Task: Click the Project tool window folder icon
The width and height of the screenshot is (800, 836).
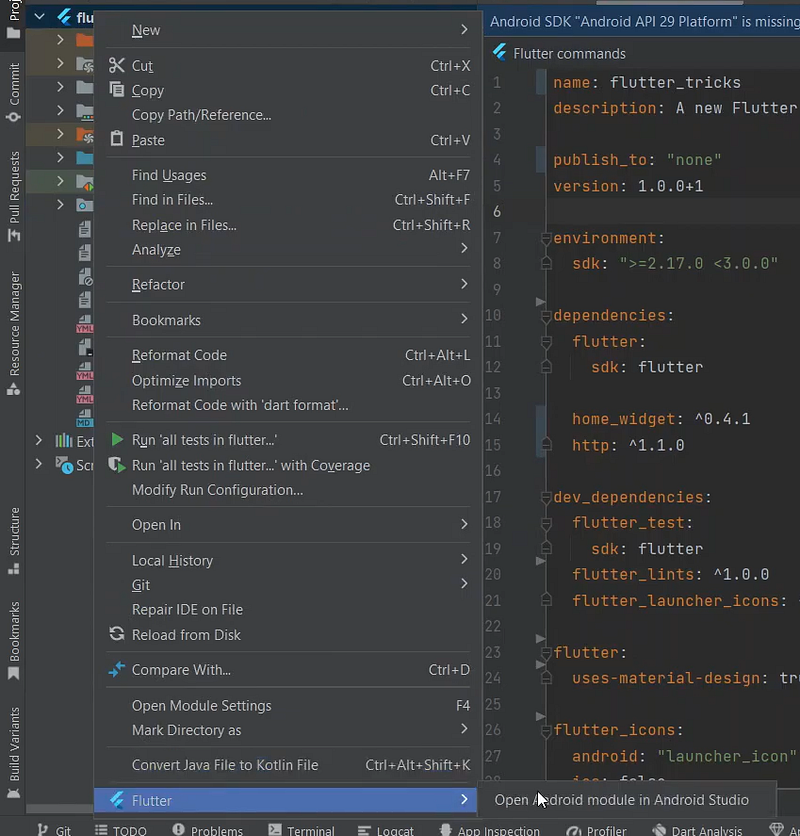Action: pyautogui.click(x=13, y=34)
